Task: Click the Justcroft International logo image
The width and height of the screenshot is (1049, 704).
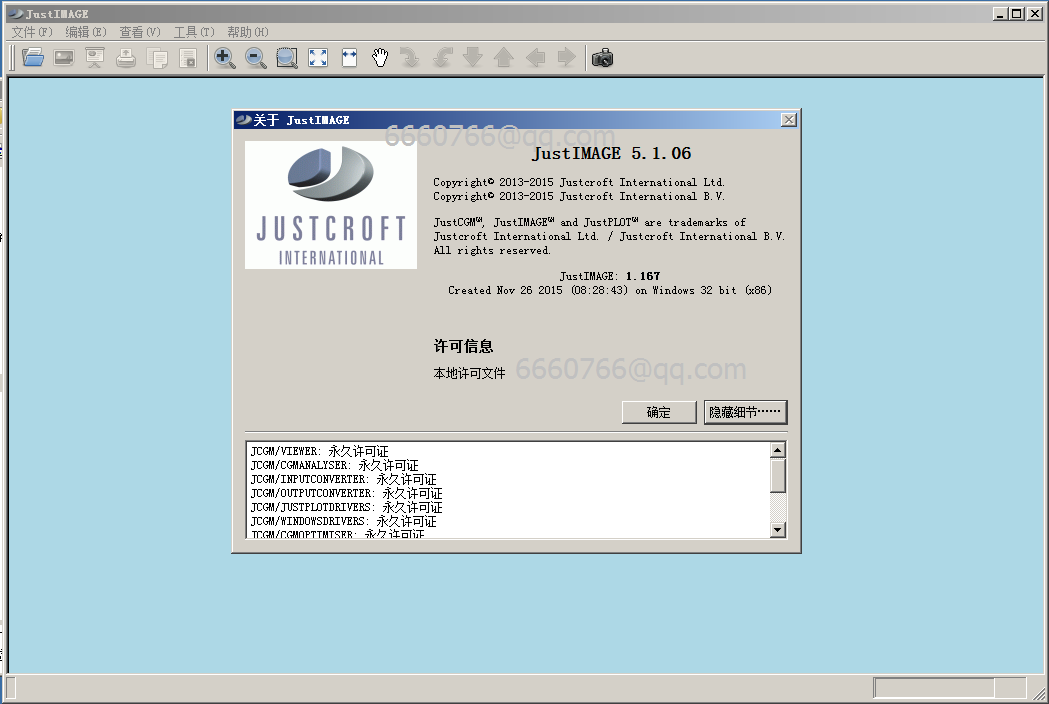Action: (x=330, y=205)
